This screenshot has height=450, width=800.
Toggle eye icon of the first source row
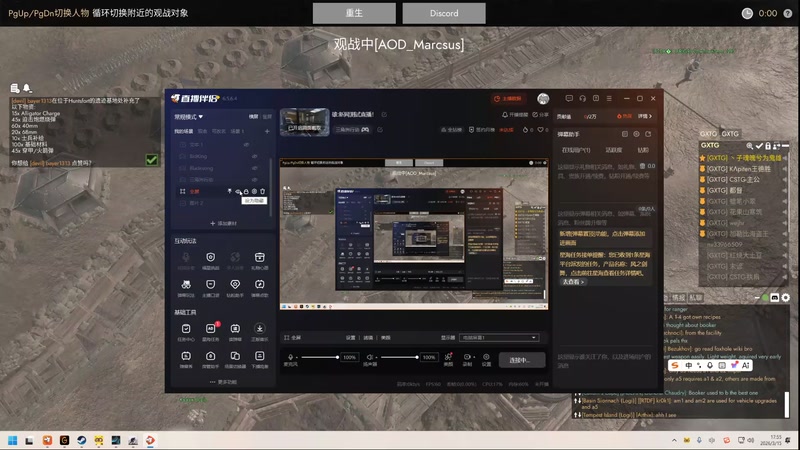(x=246, y=145)
